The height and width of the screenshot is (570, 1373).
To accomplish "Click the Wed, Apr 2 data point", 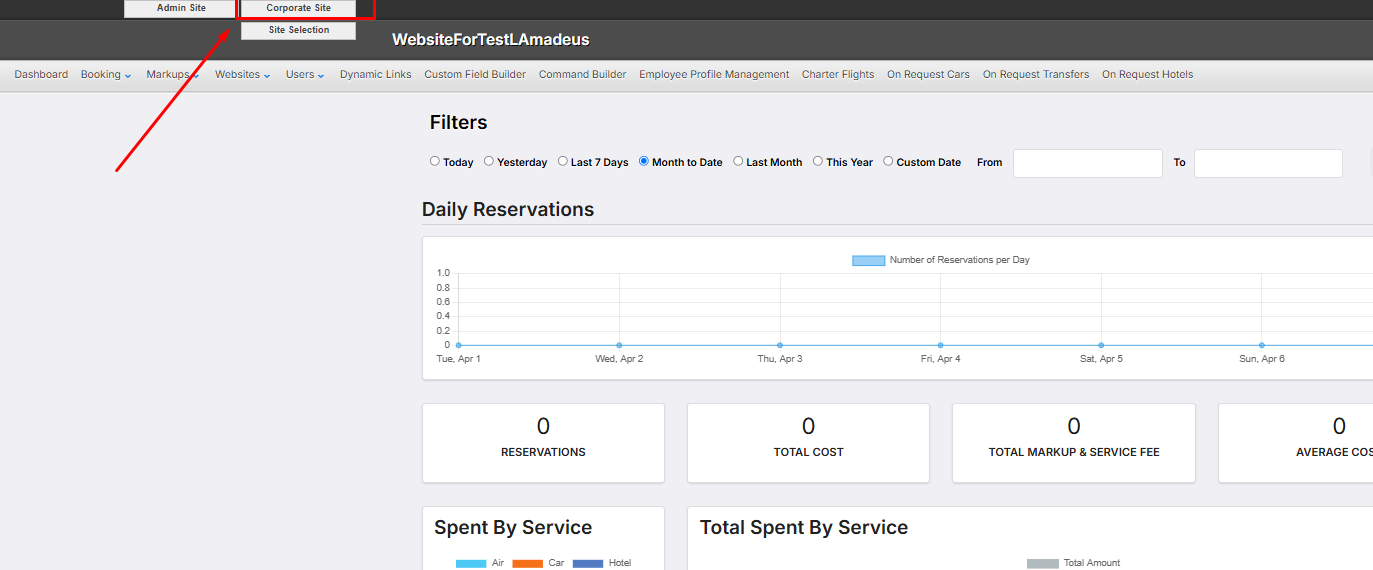I will (x=619, y=345).
